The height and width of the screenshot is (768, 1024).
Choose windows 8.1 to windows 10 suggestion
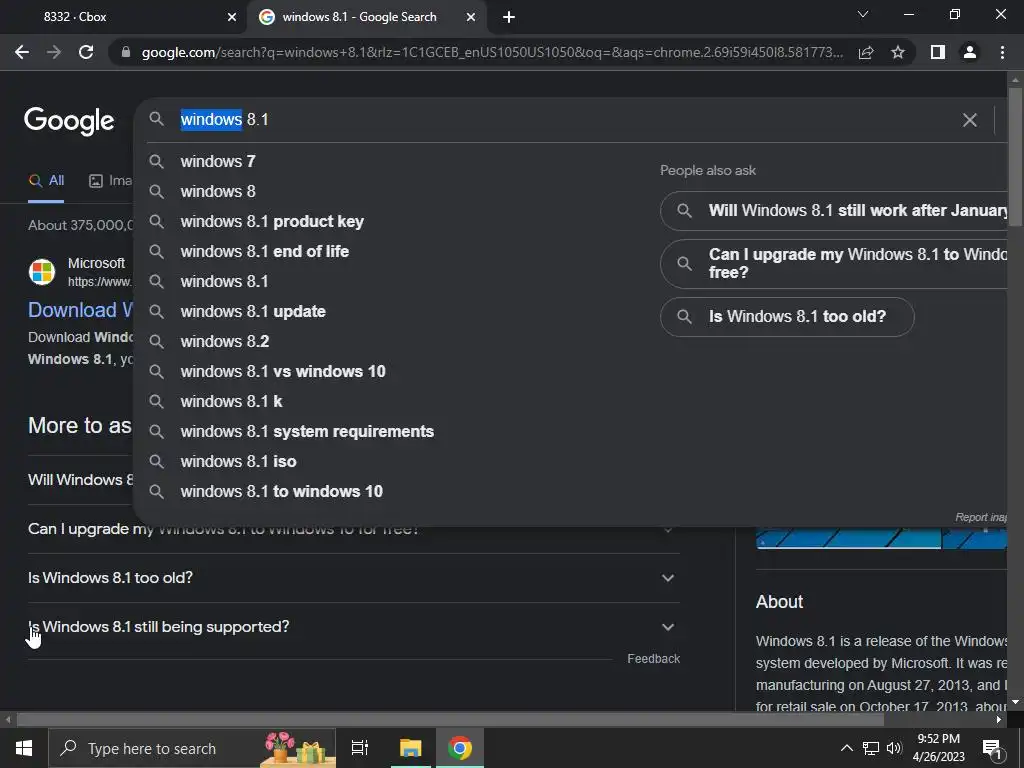click(x=281, y=492)
